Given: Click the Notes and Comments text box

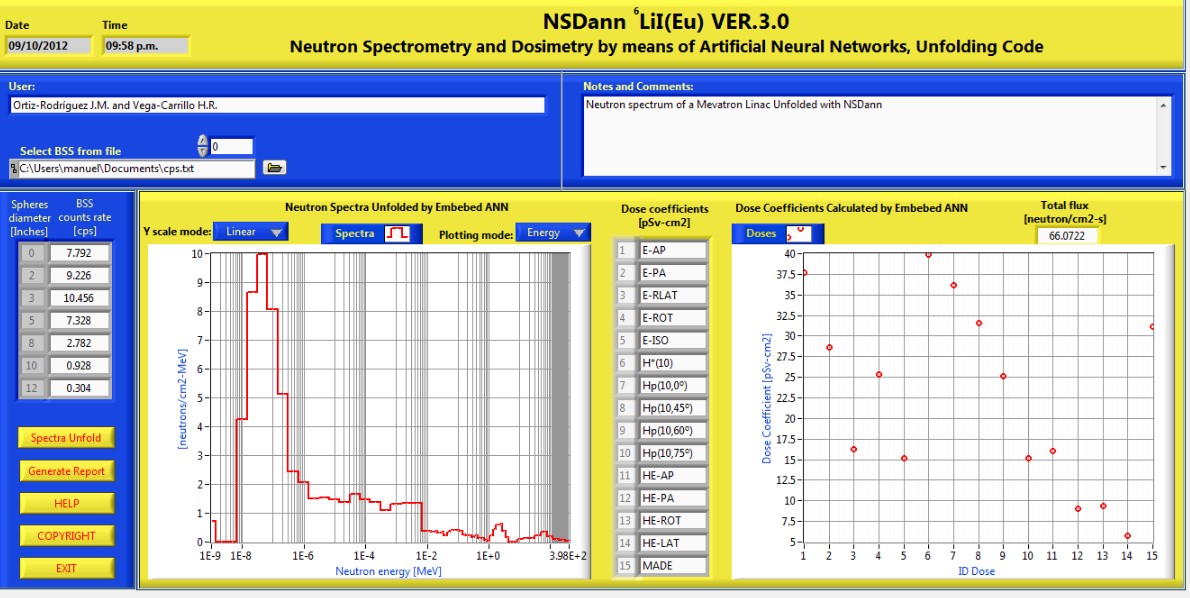Looking at the screenshot, I should (x=870, y=136).
